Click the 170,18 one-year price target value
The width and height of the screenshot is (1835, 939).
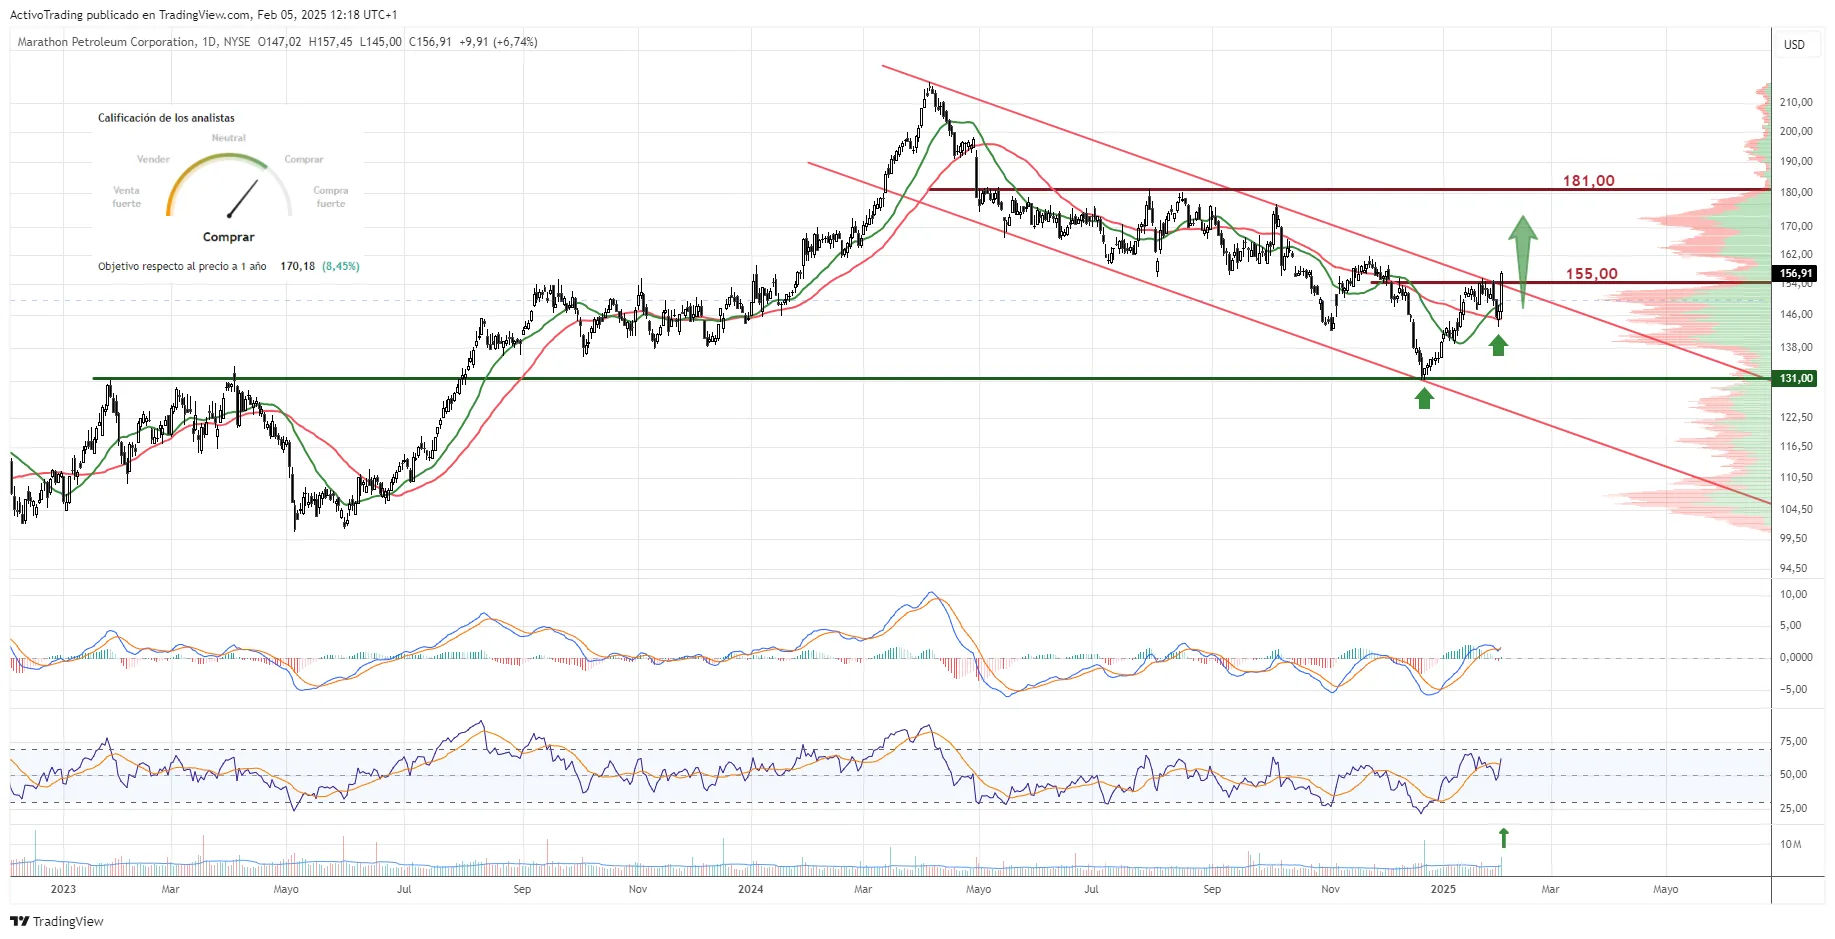tap(297, 266)
